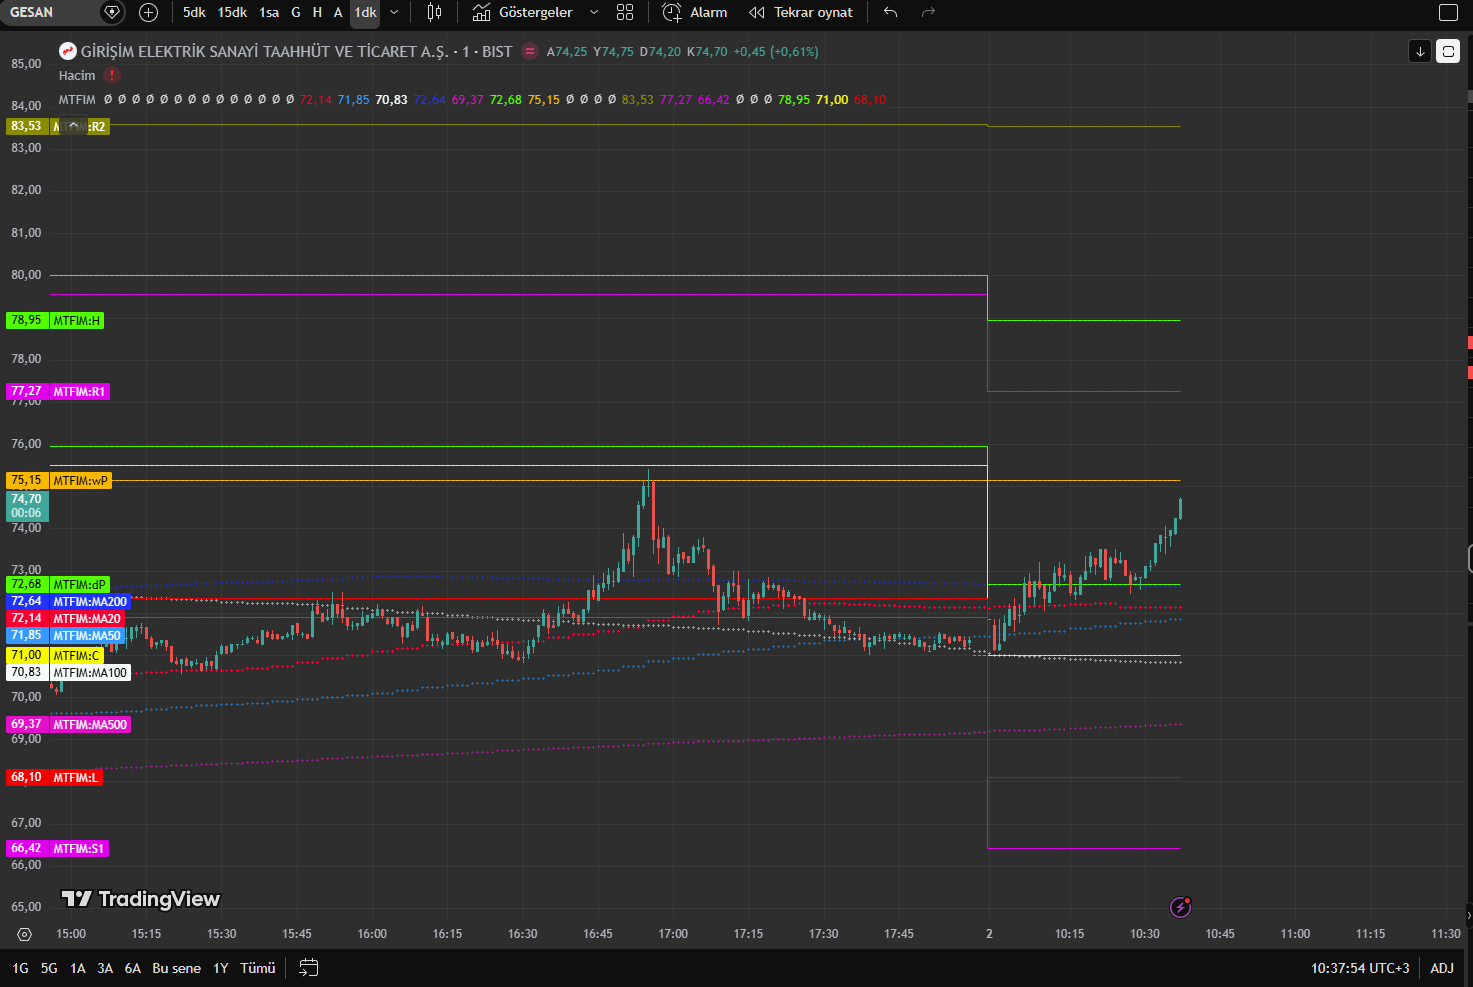1473x987 pixels.
Task: Create an alert with the Alarm button
Action: point(695,12)
